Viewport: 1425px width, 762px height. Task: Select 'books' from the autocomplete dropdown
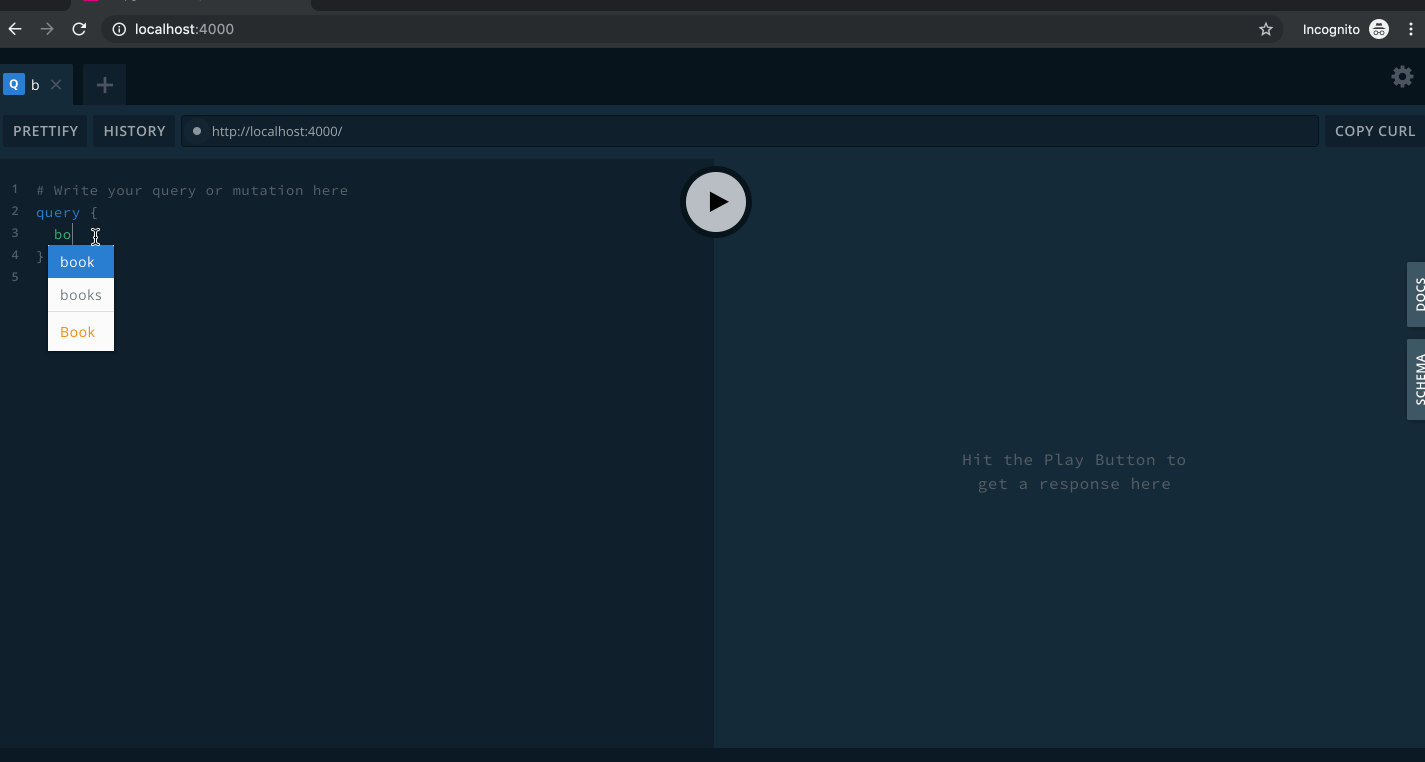coord(80,294)
